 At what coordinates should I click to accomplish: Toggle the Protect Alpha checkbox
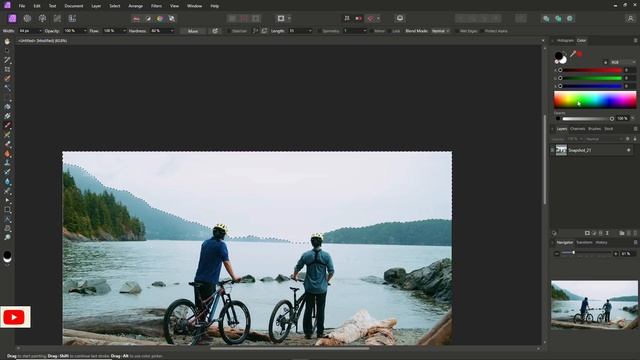coord(482,31)
